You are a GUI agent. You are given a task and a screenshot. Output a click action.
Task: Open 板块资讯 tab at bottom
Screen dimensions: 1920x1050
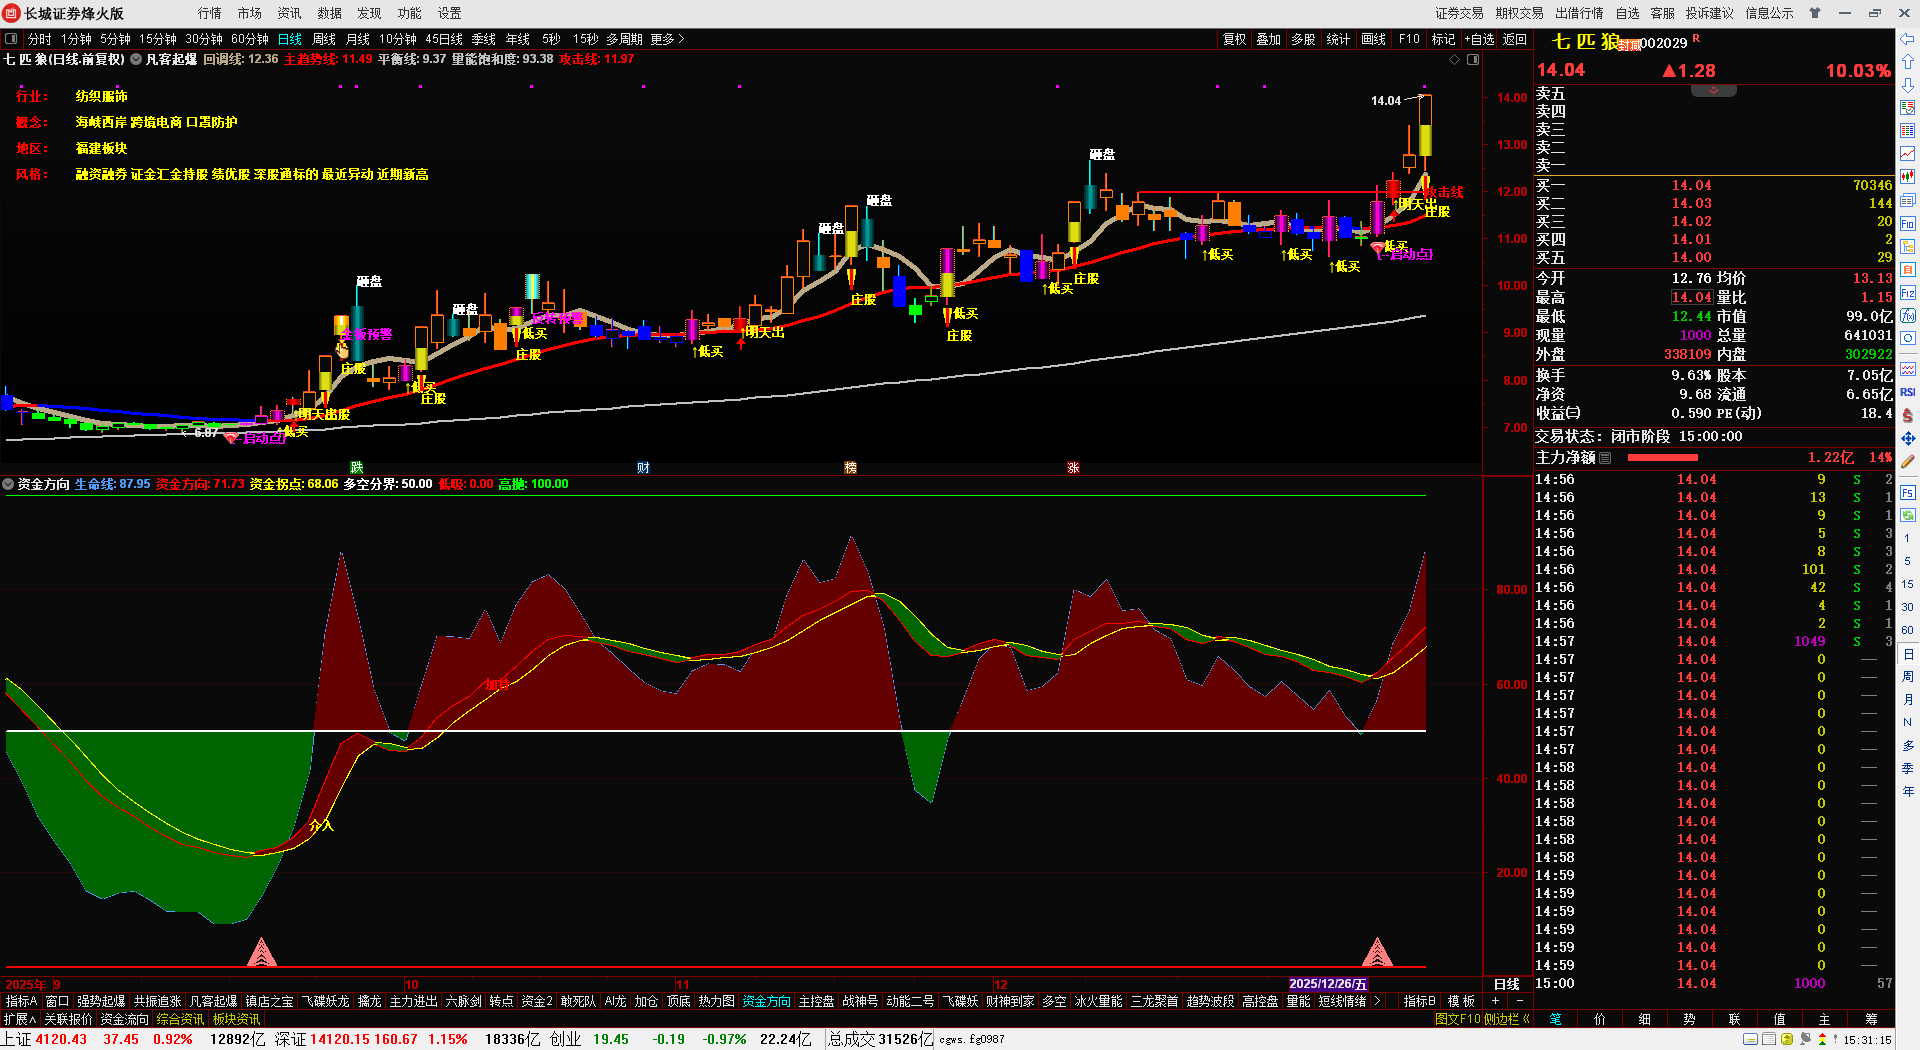click(x=236, y=1019)
